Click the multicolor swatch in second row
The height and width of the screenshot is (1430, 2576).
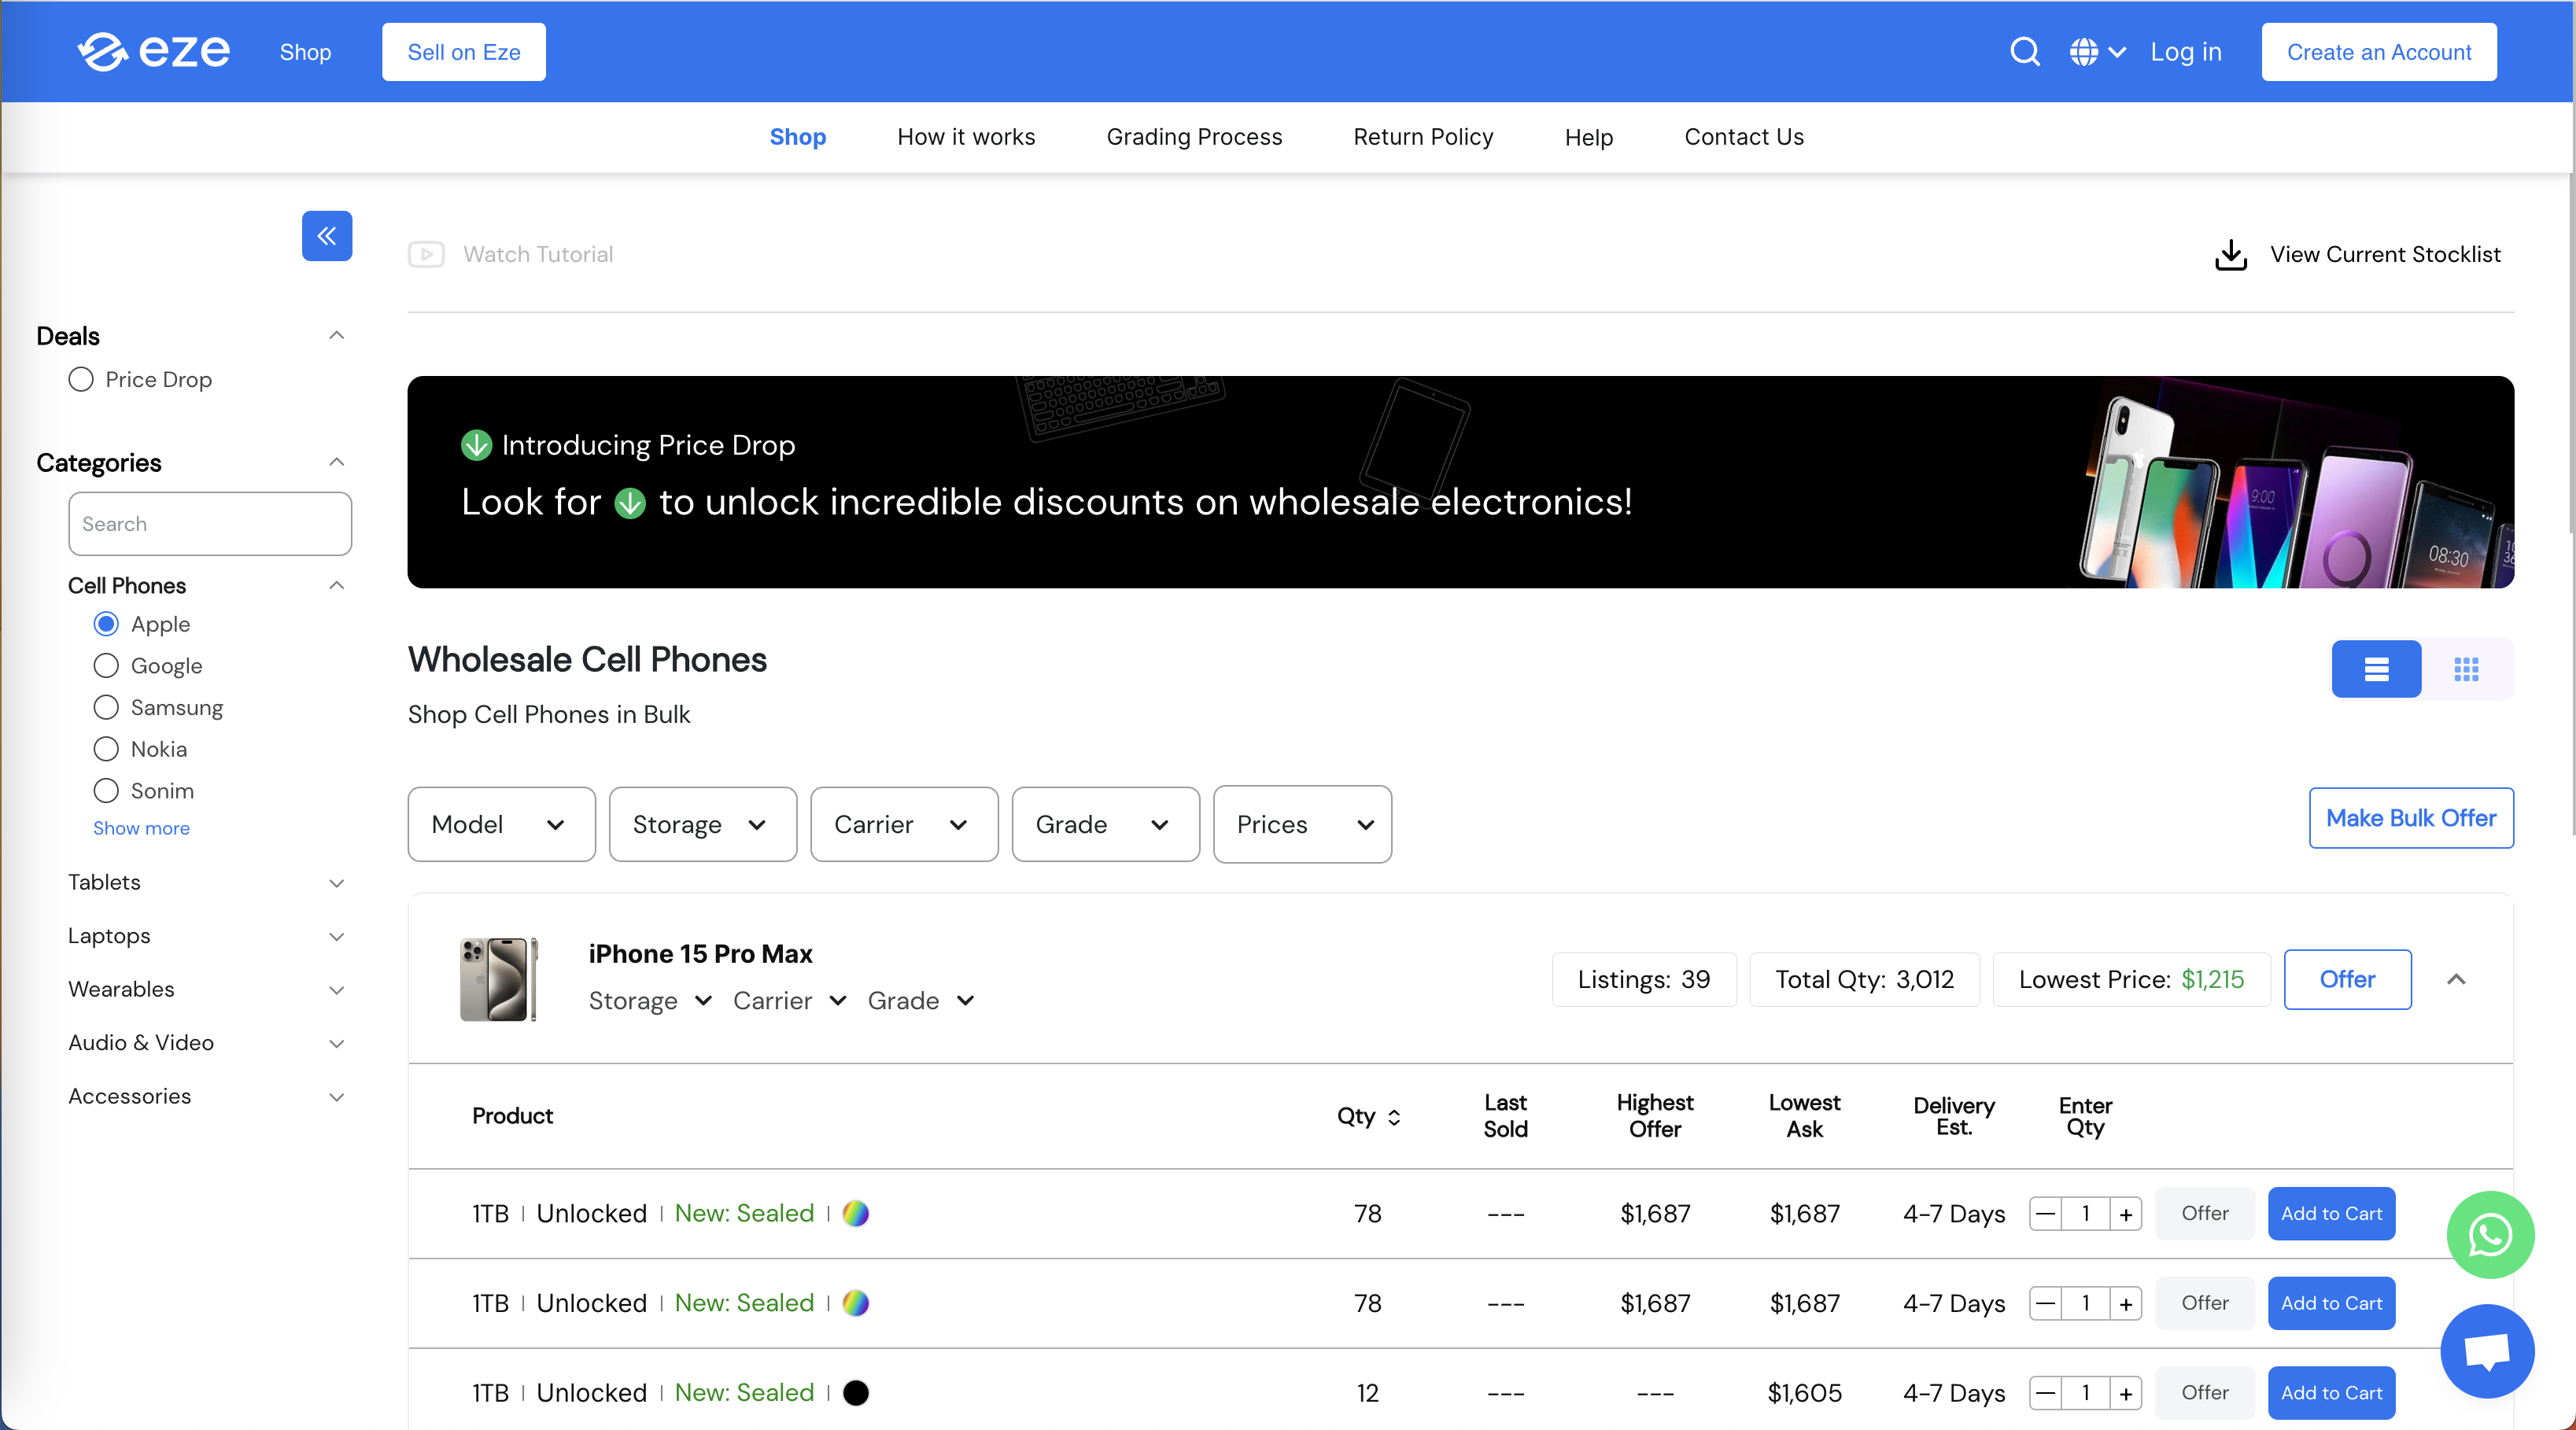point(856,1304)
